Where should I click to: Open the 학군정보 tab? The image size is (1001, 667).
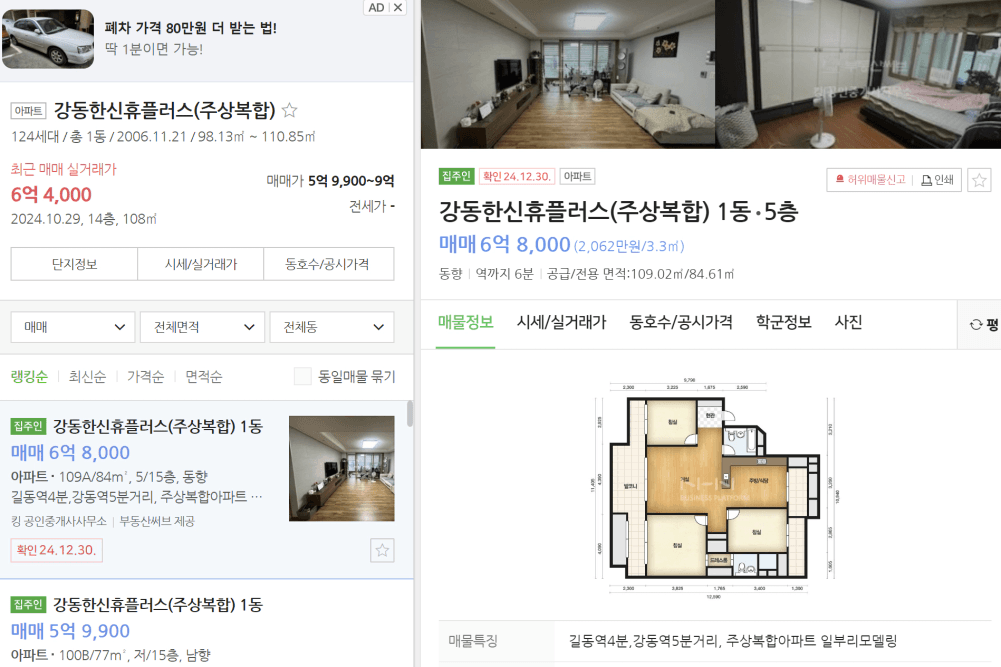tap(783, 322)
